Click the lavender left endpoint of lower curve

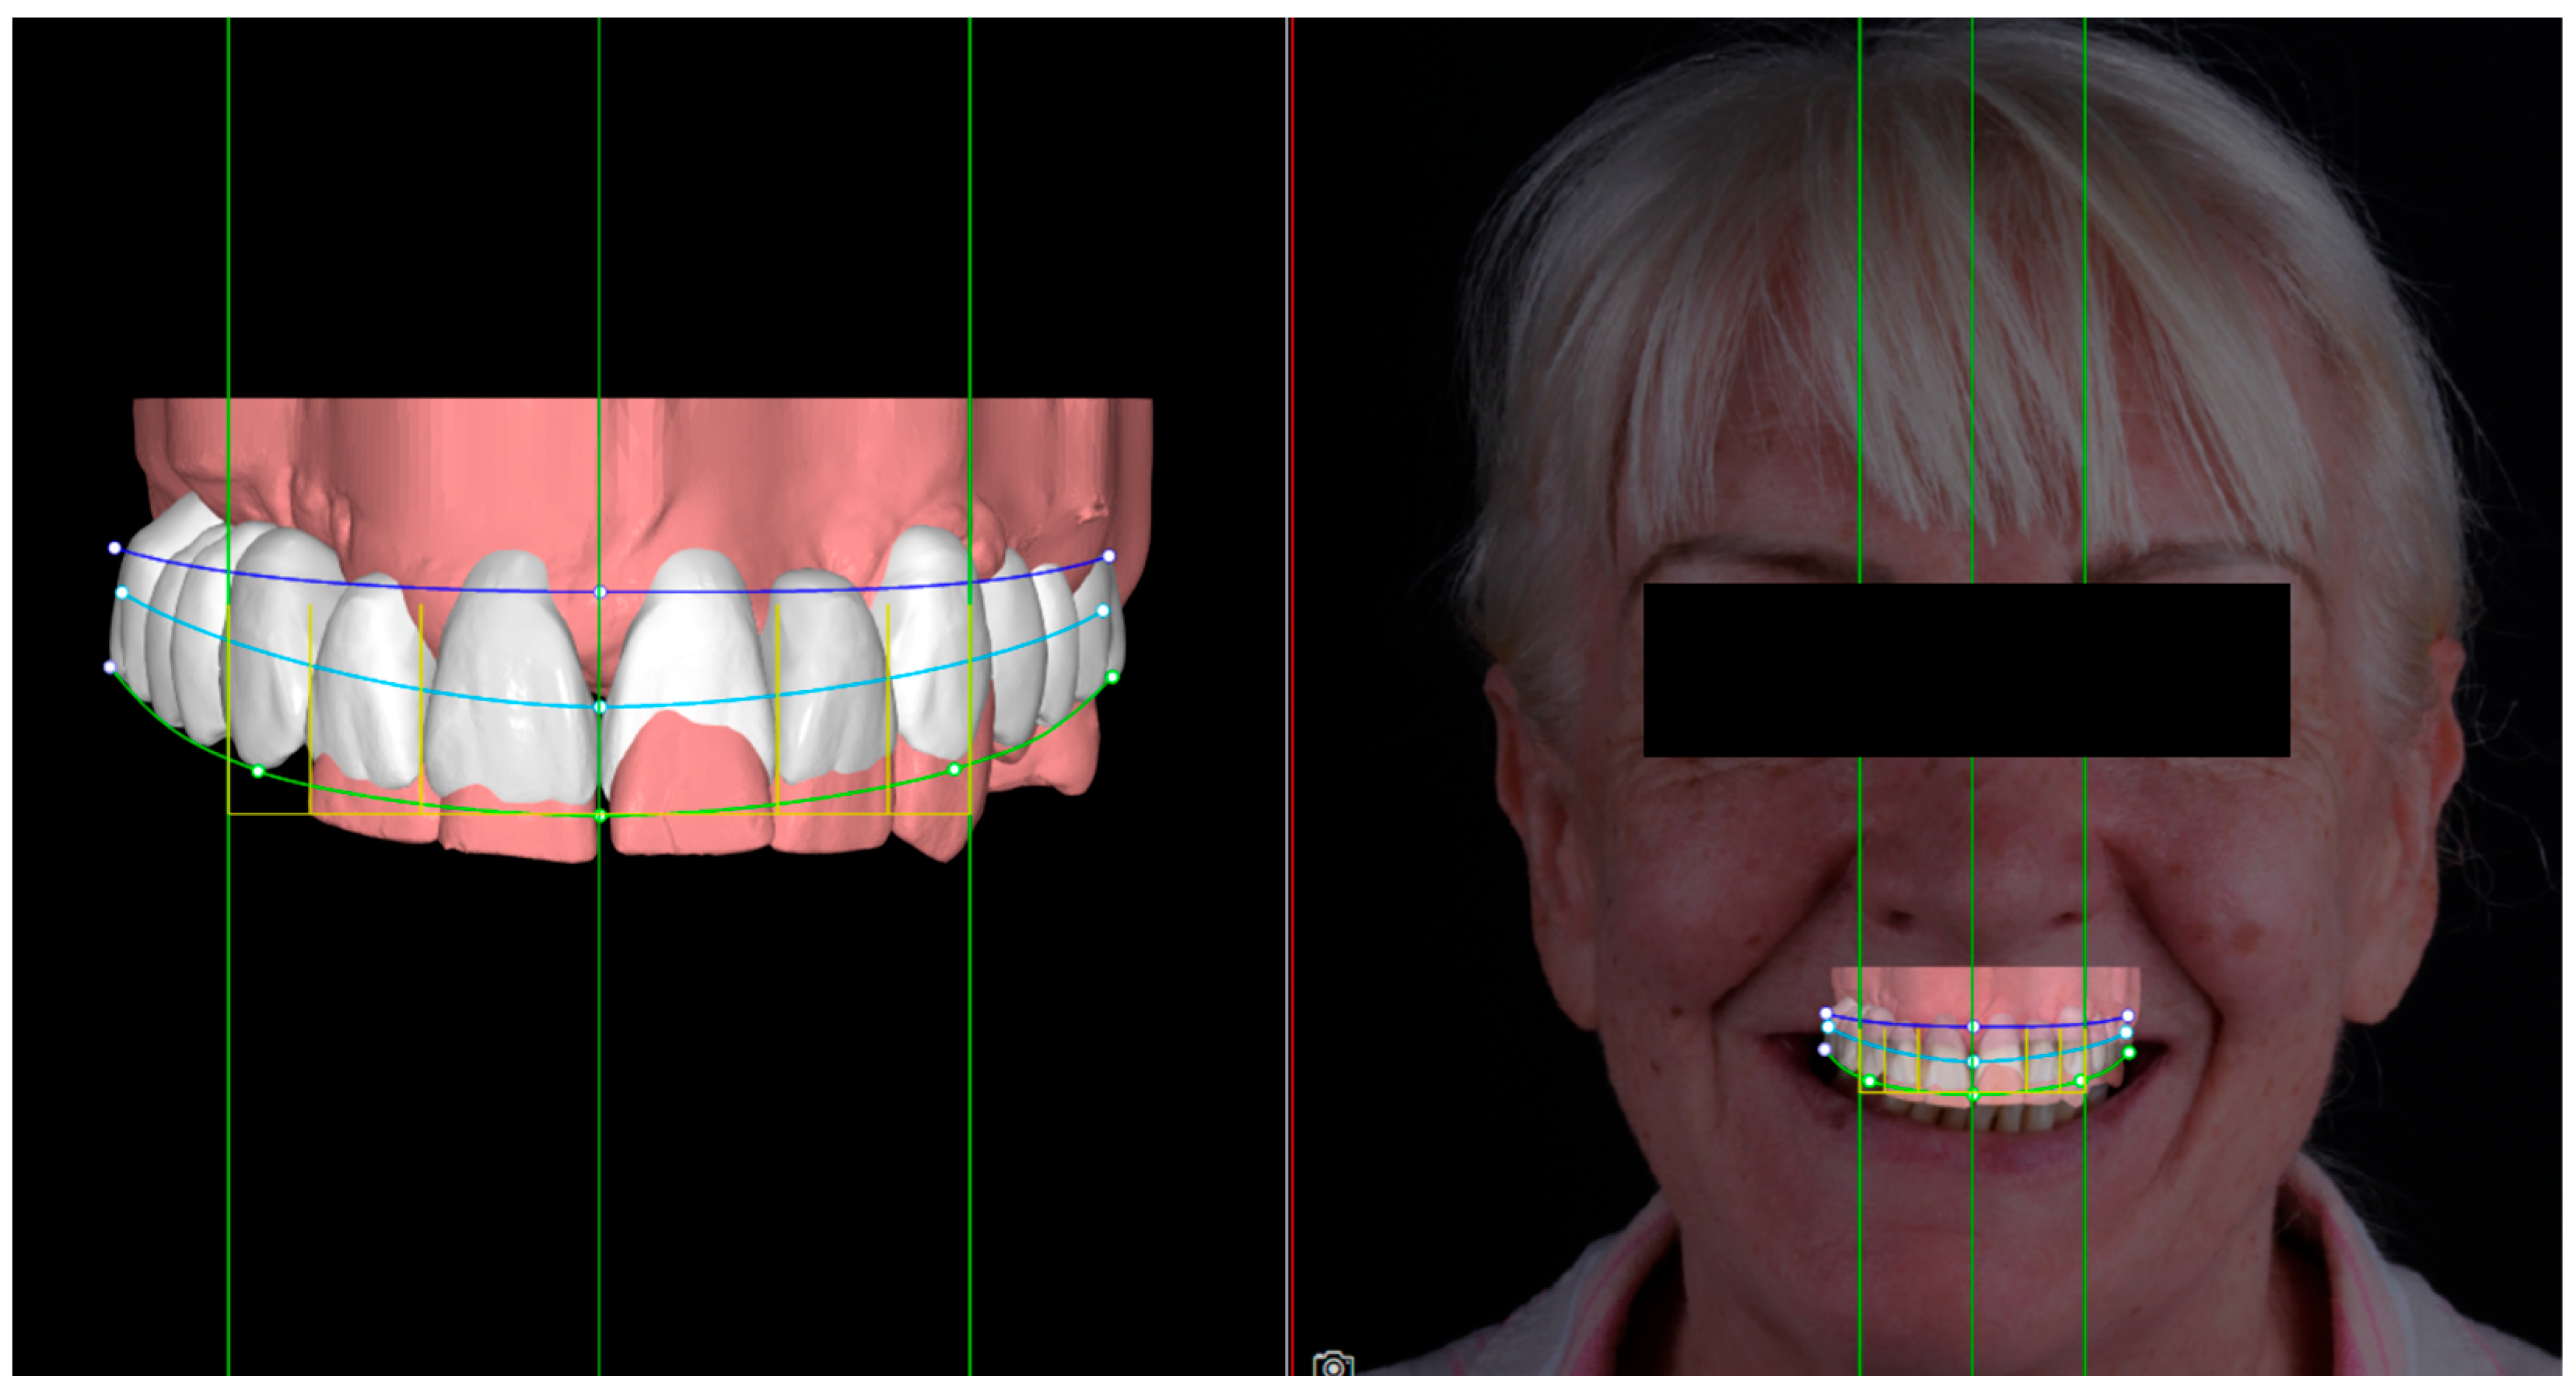110,667
